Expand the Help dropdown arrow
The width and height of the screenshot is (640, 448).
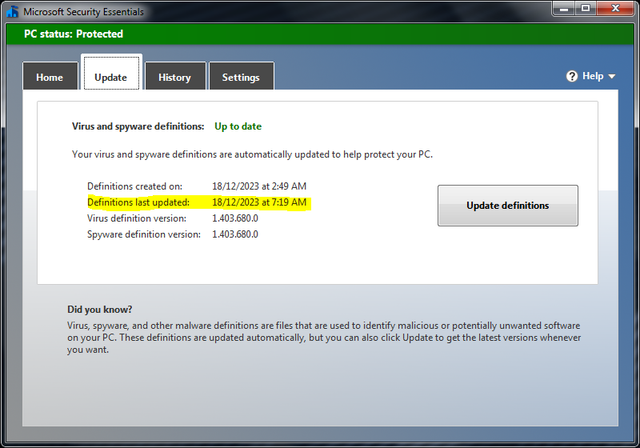(x=611, y=76)
